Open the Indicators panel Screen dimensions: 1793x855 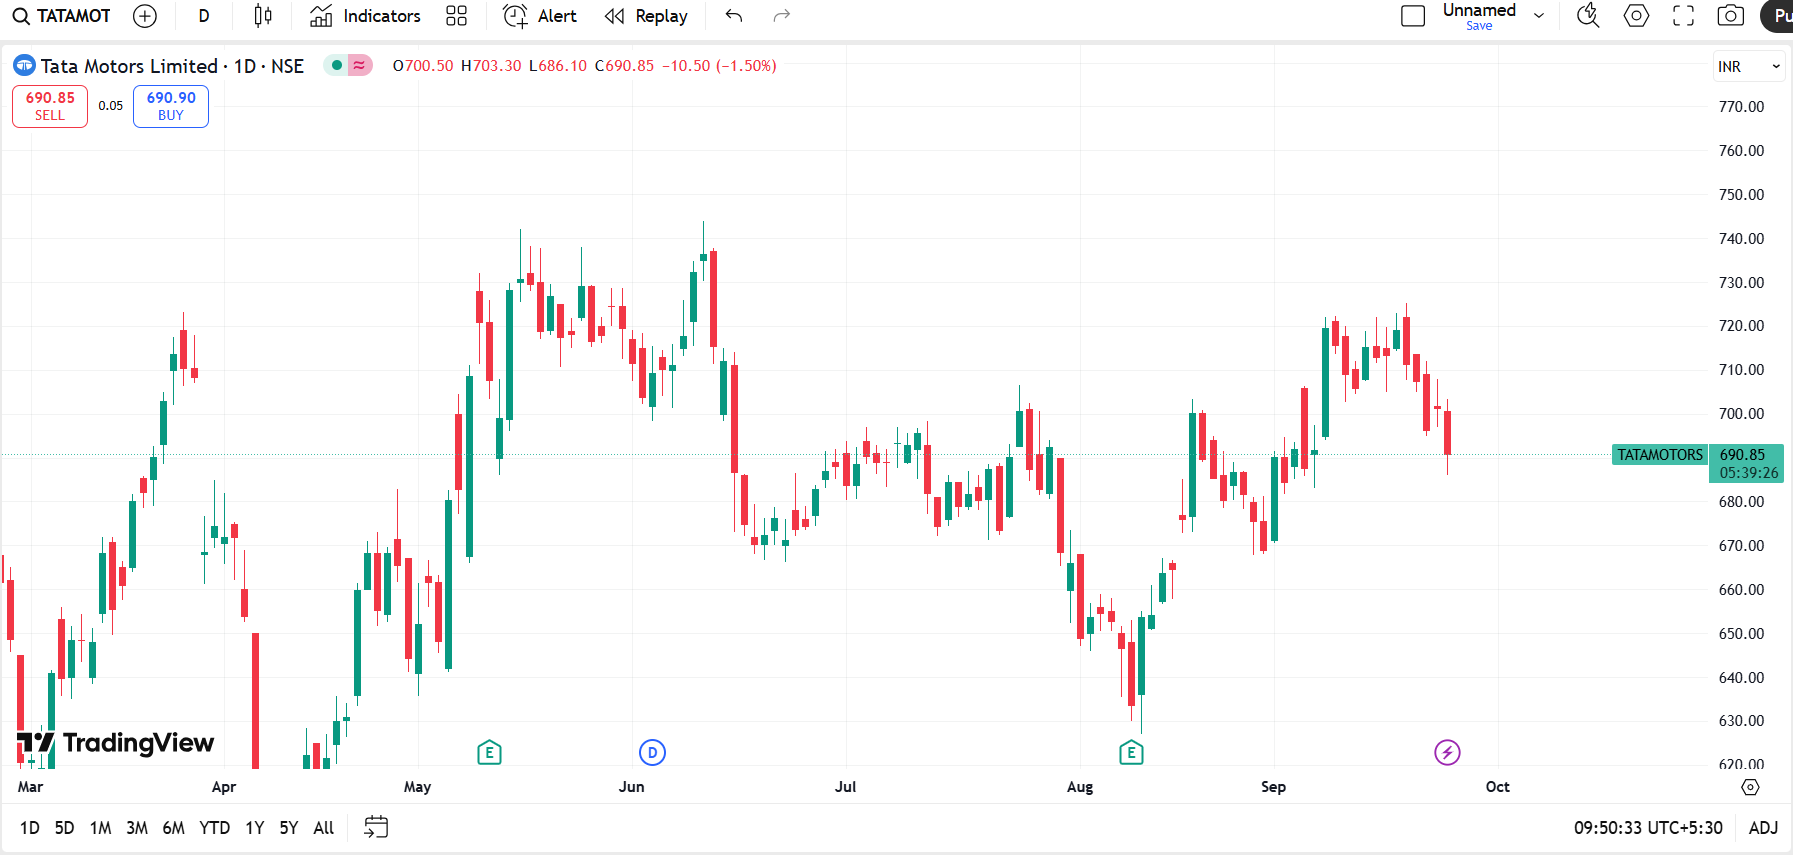[365, 16]
